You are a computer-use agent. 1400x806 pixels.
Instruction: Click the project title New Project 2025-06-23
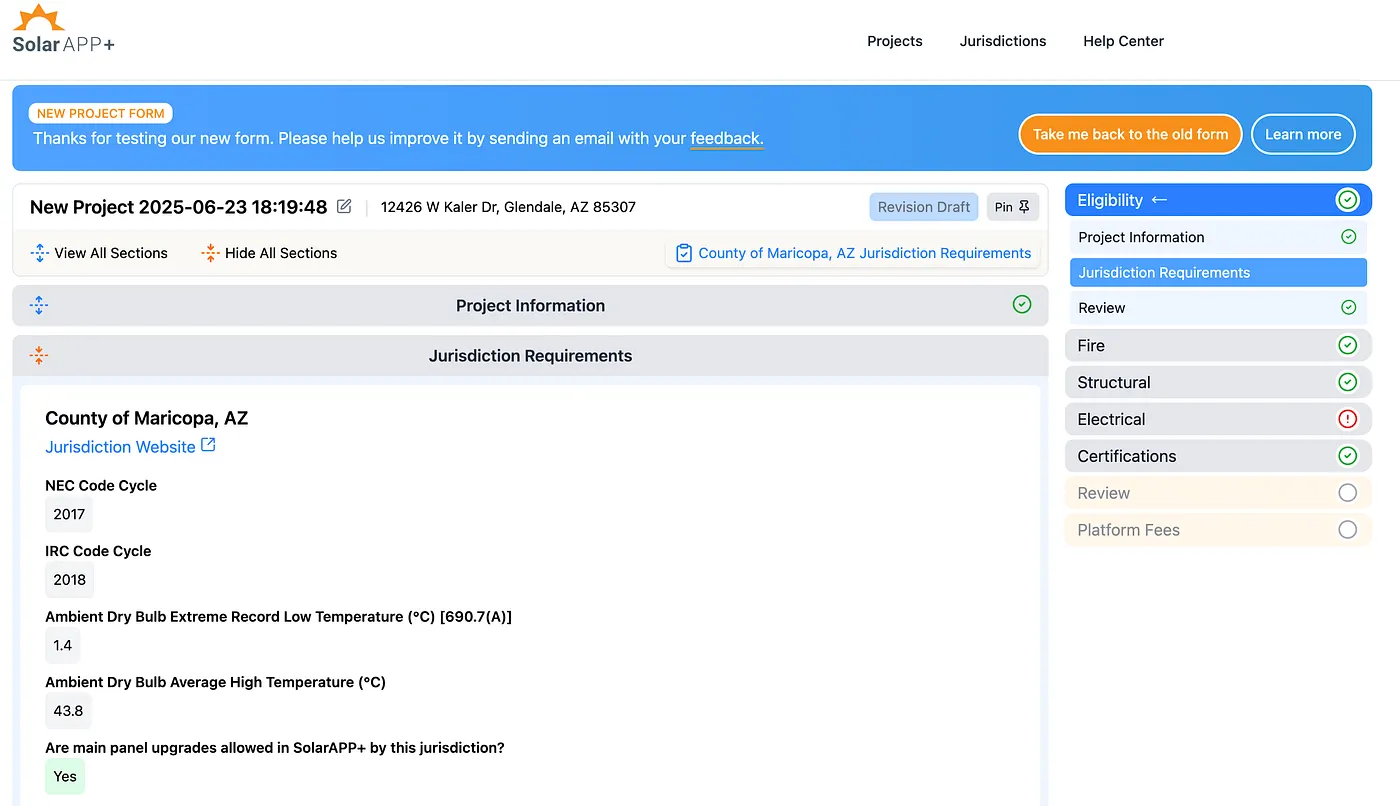tap(179, 207)
